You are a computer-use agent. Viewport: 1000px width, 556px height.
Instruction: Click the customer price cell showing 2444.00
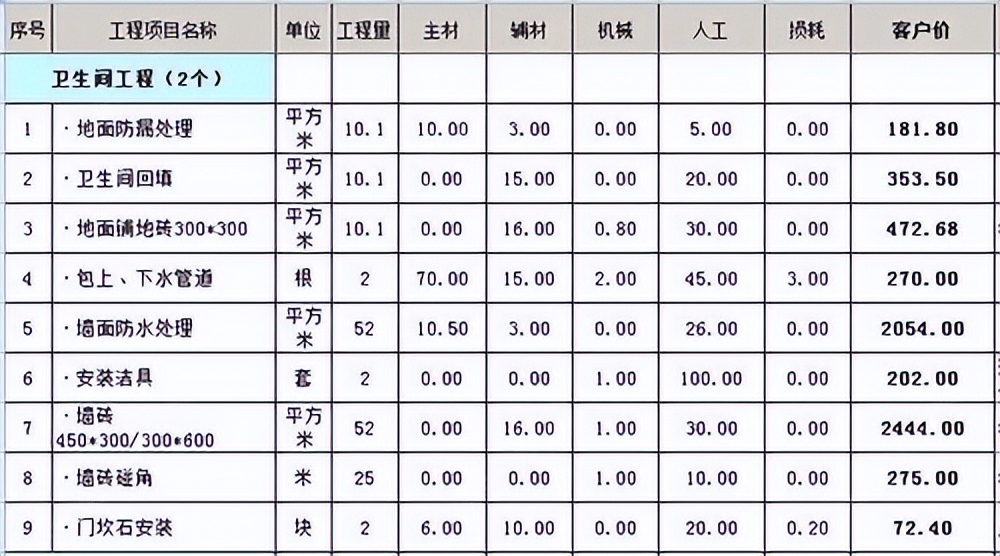click(x=923, y=429)
